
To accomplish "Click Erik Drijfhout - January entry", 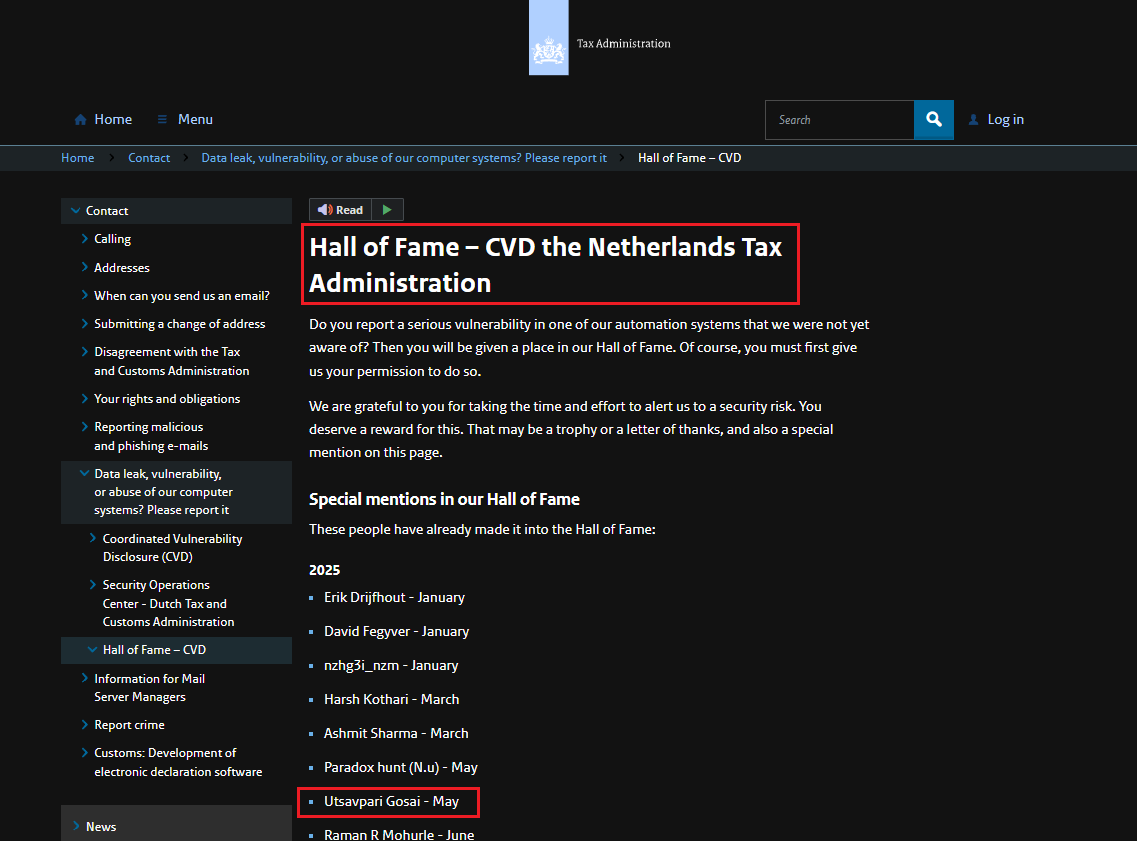I will click(394, 597).
